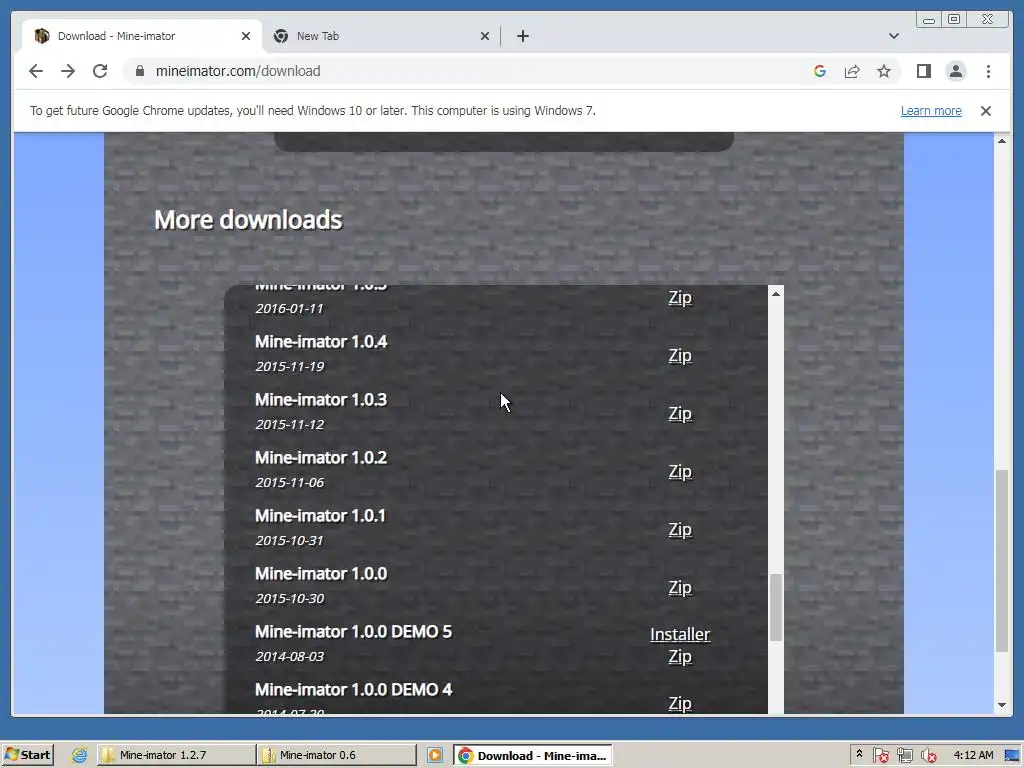The width and height of the screenshot is (1024, 768).
Task: Click the Show desktop button
Action: (1013, 755)
